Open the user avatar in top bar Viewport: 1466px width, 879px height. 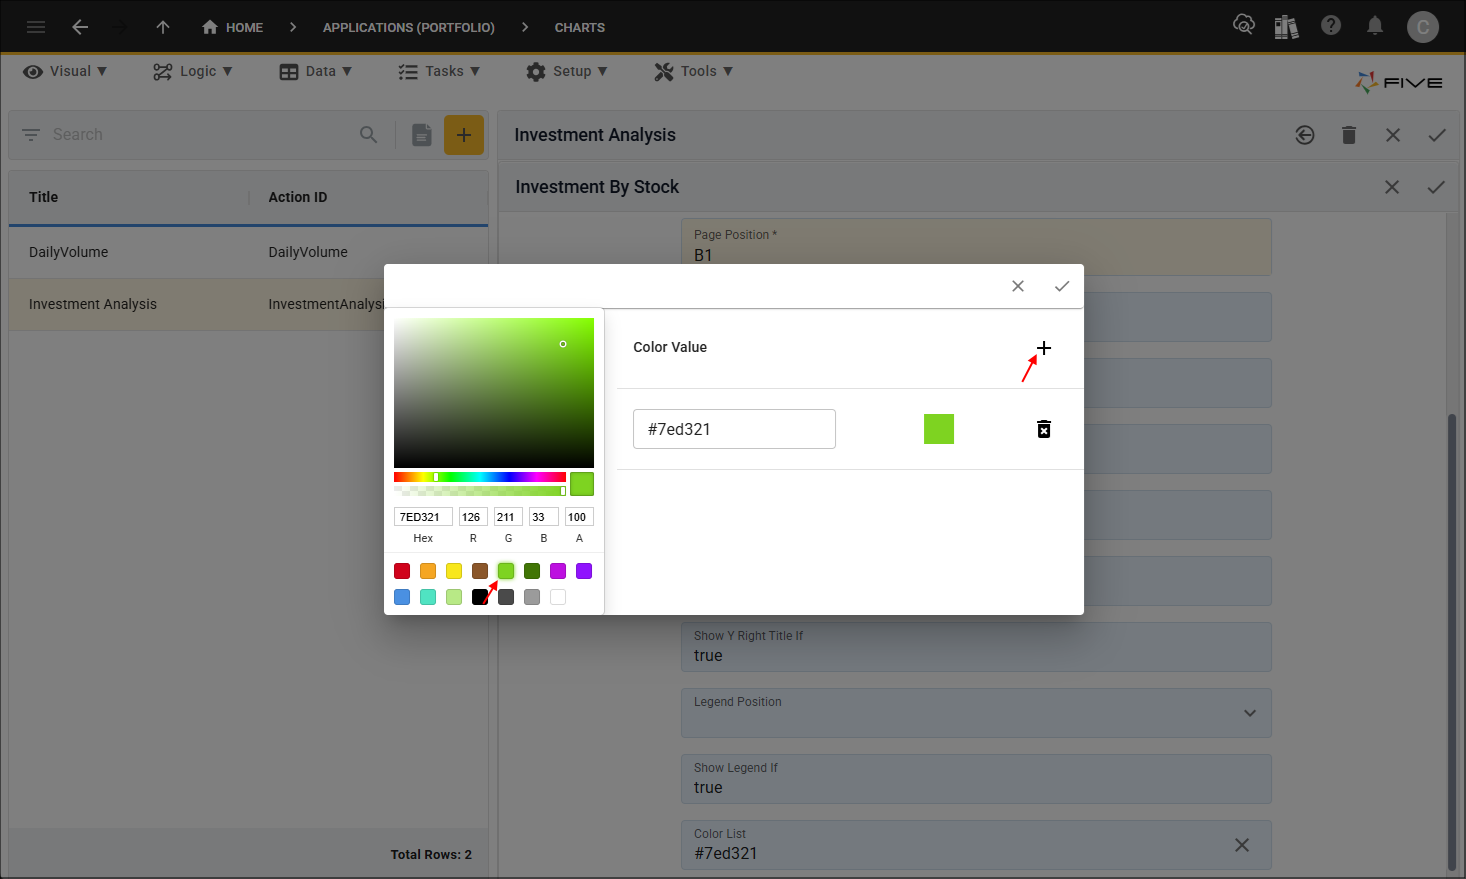point(1423,27)
